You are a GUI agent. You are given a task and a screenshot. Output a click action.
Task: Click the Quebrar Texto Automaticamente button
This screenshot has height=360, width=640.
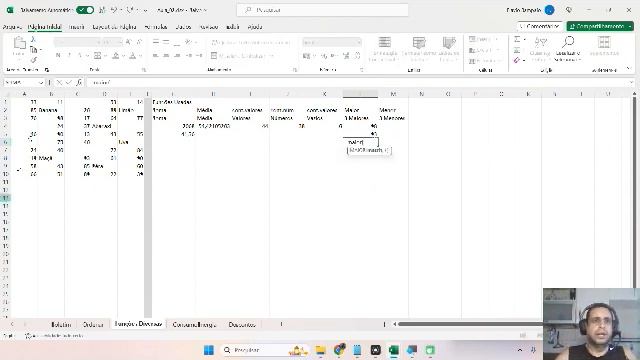[x=250, y=42]
